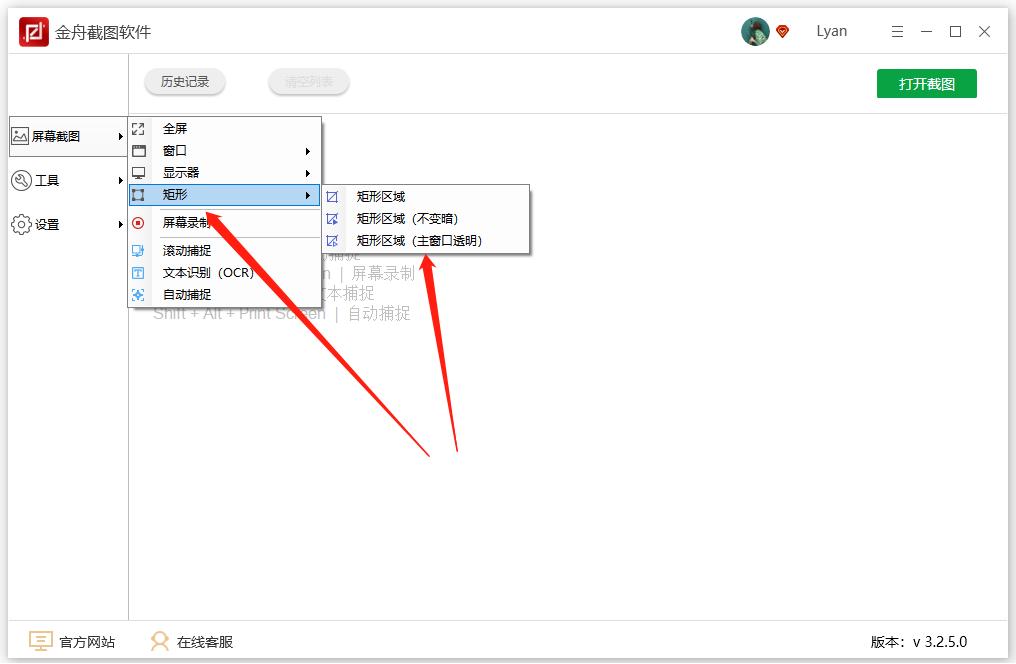Click the 矩形区域（主窗口透明）icon

pyautogui.click(x=333, y=240)
